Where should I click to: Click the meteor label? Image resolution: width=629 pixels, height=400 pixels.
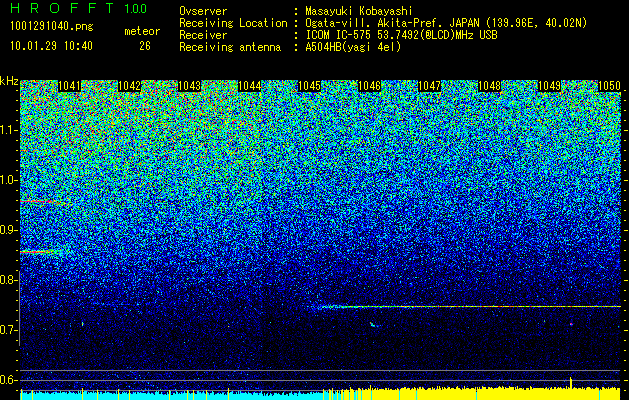tap(142, 31)
